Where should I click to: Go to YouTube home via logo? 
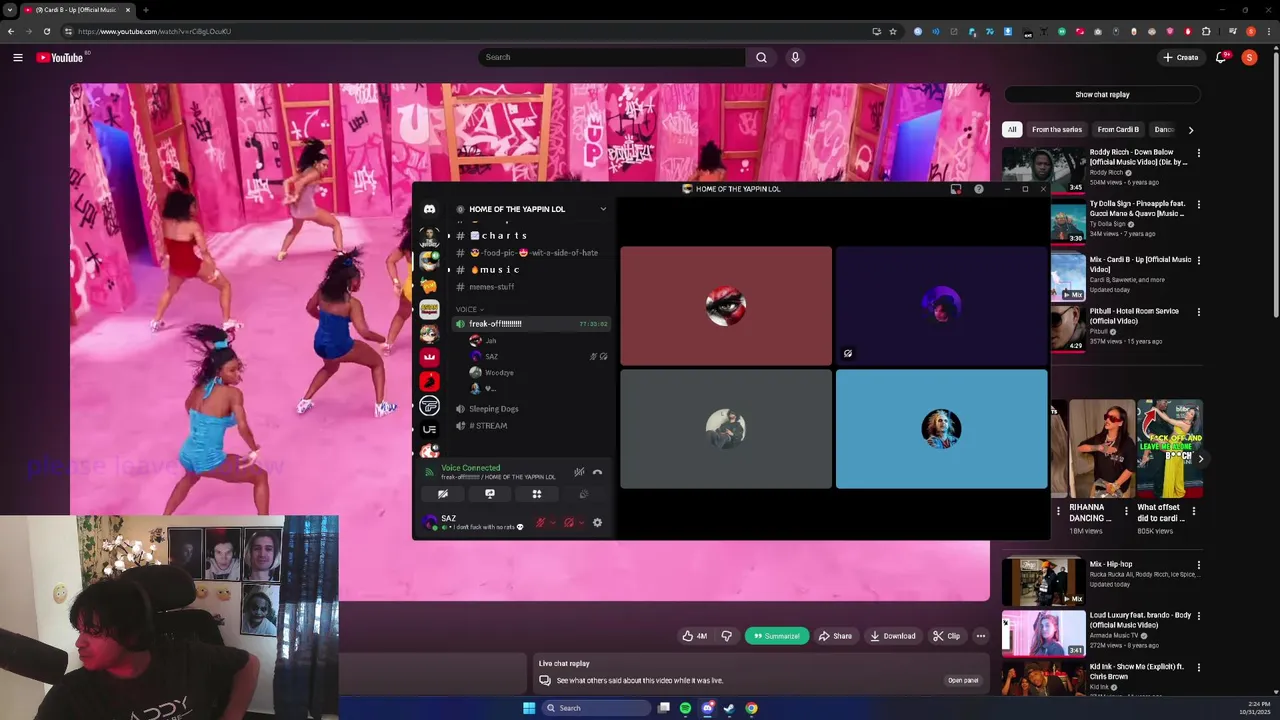(61, 57)
